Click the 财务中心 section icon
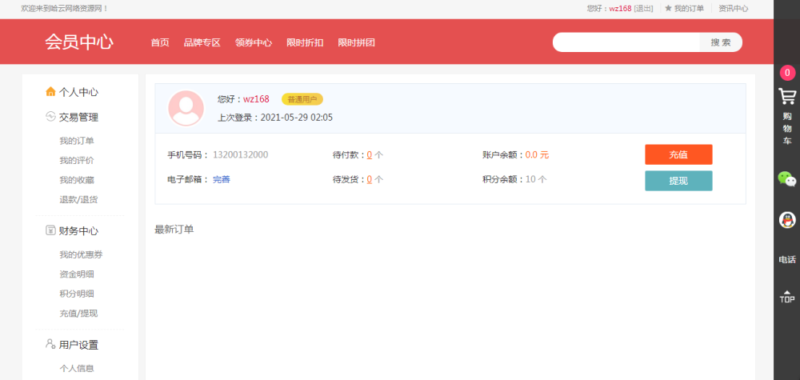The height and width of the screenshot is (380, 800). (50, 231)
